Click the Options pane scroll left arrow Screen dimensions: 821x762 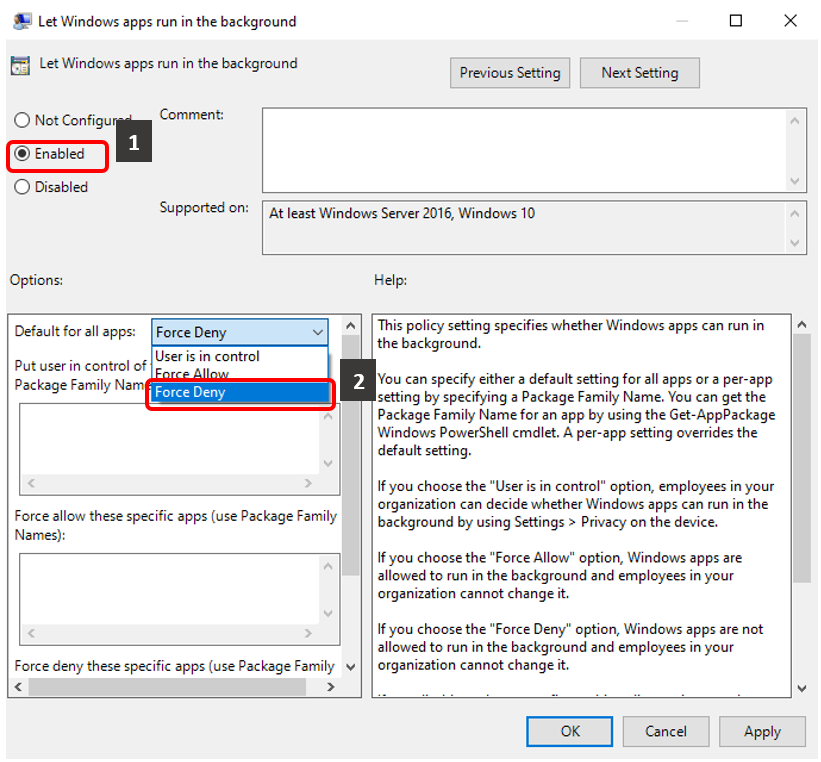tap(18, 687)
